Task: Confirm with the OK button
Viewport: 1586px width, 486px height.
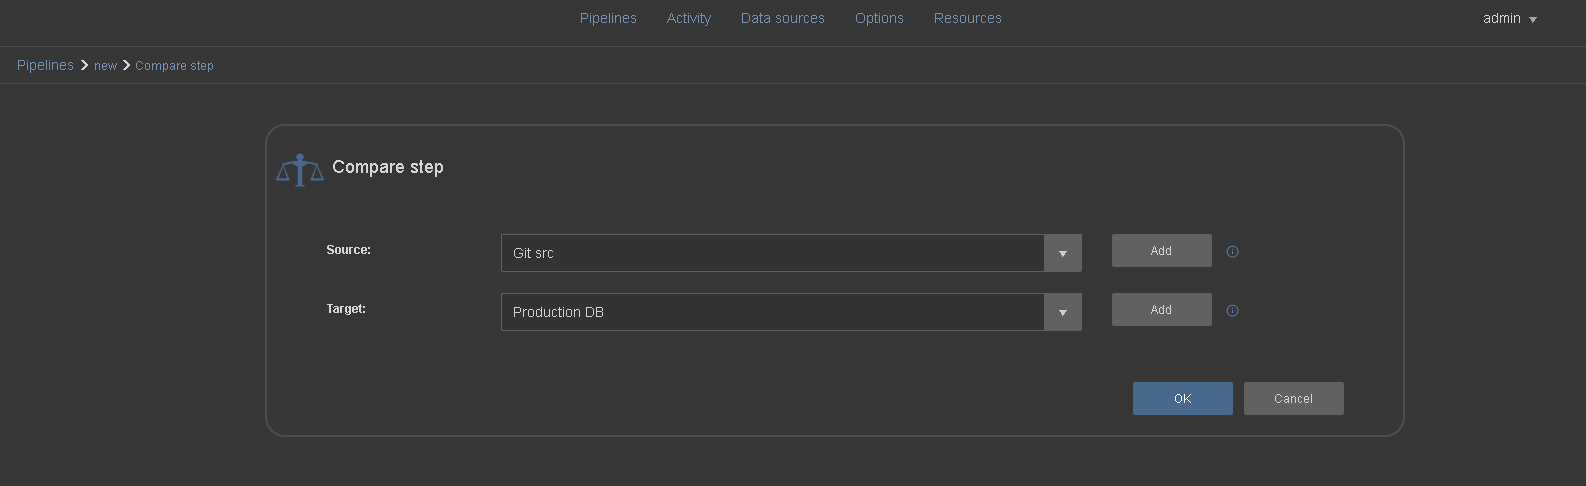Action: pyautogui.click(x=1183, y=398)
